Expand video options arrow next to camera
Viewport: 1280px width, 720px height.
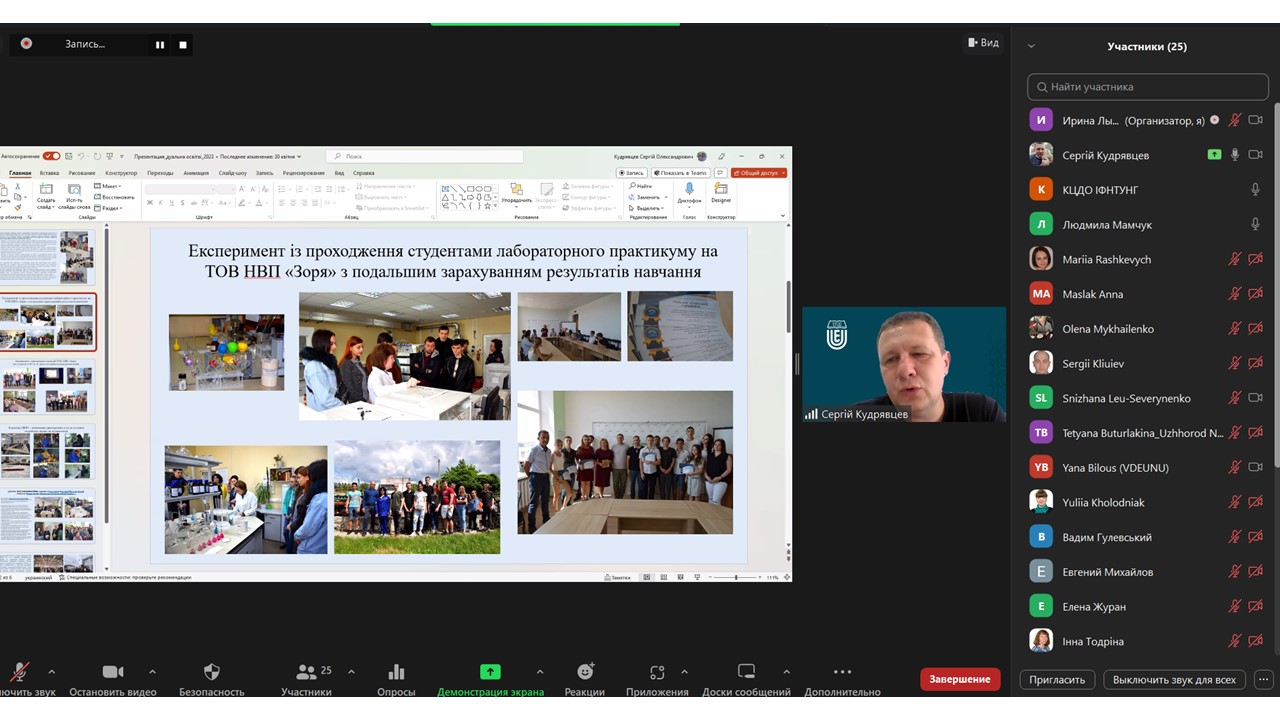coord(152,672)
